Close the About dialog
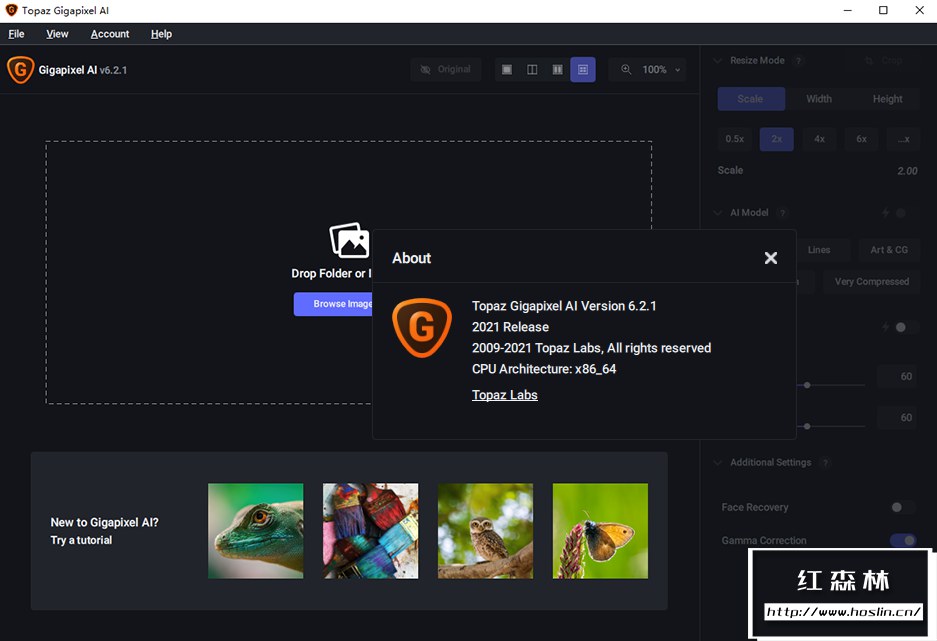 tap(771, 257)
